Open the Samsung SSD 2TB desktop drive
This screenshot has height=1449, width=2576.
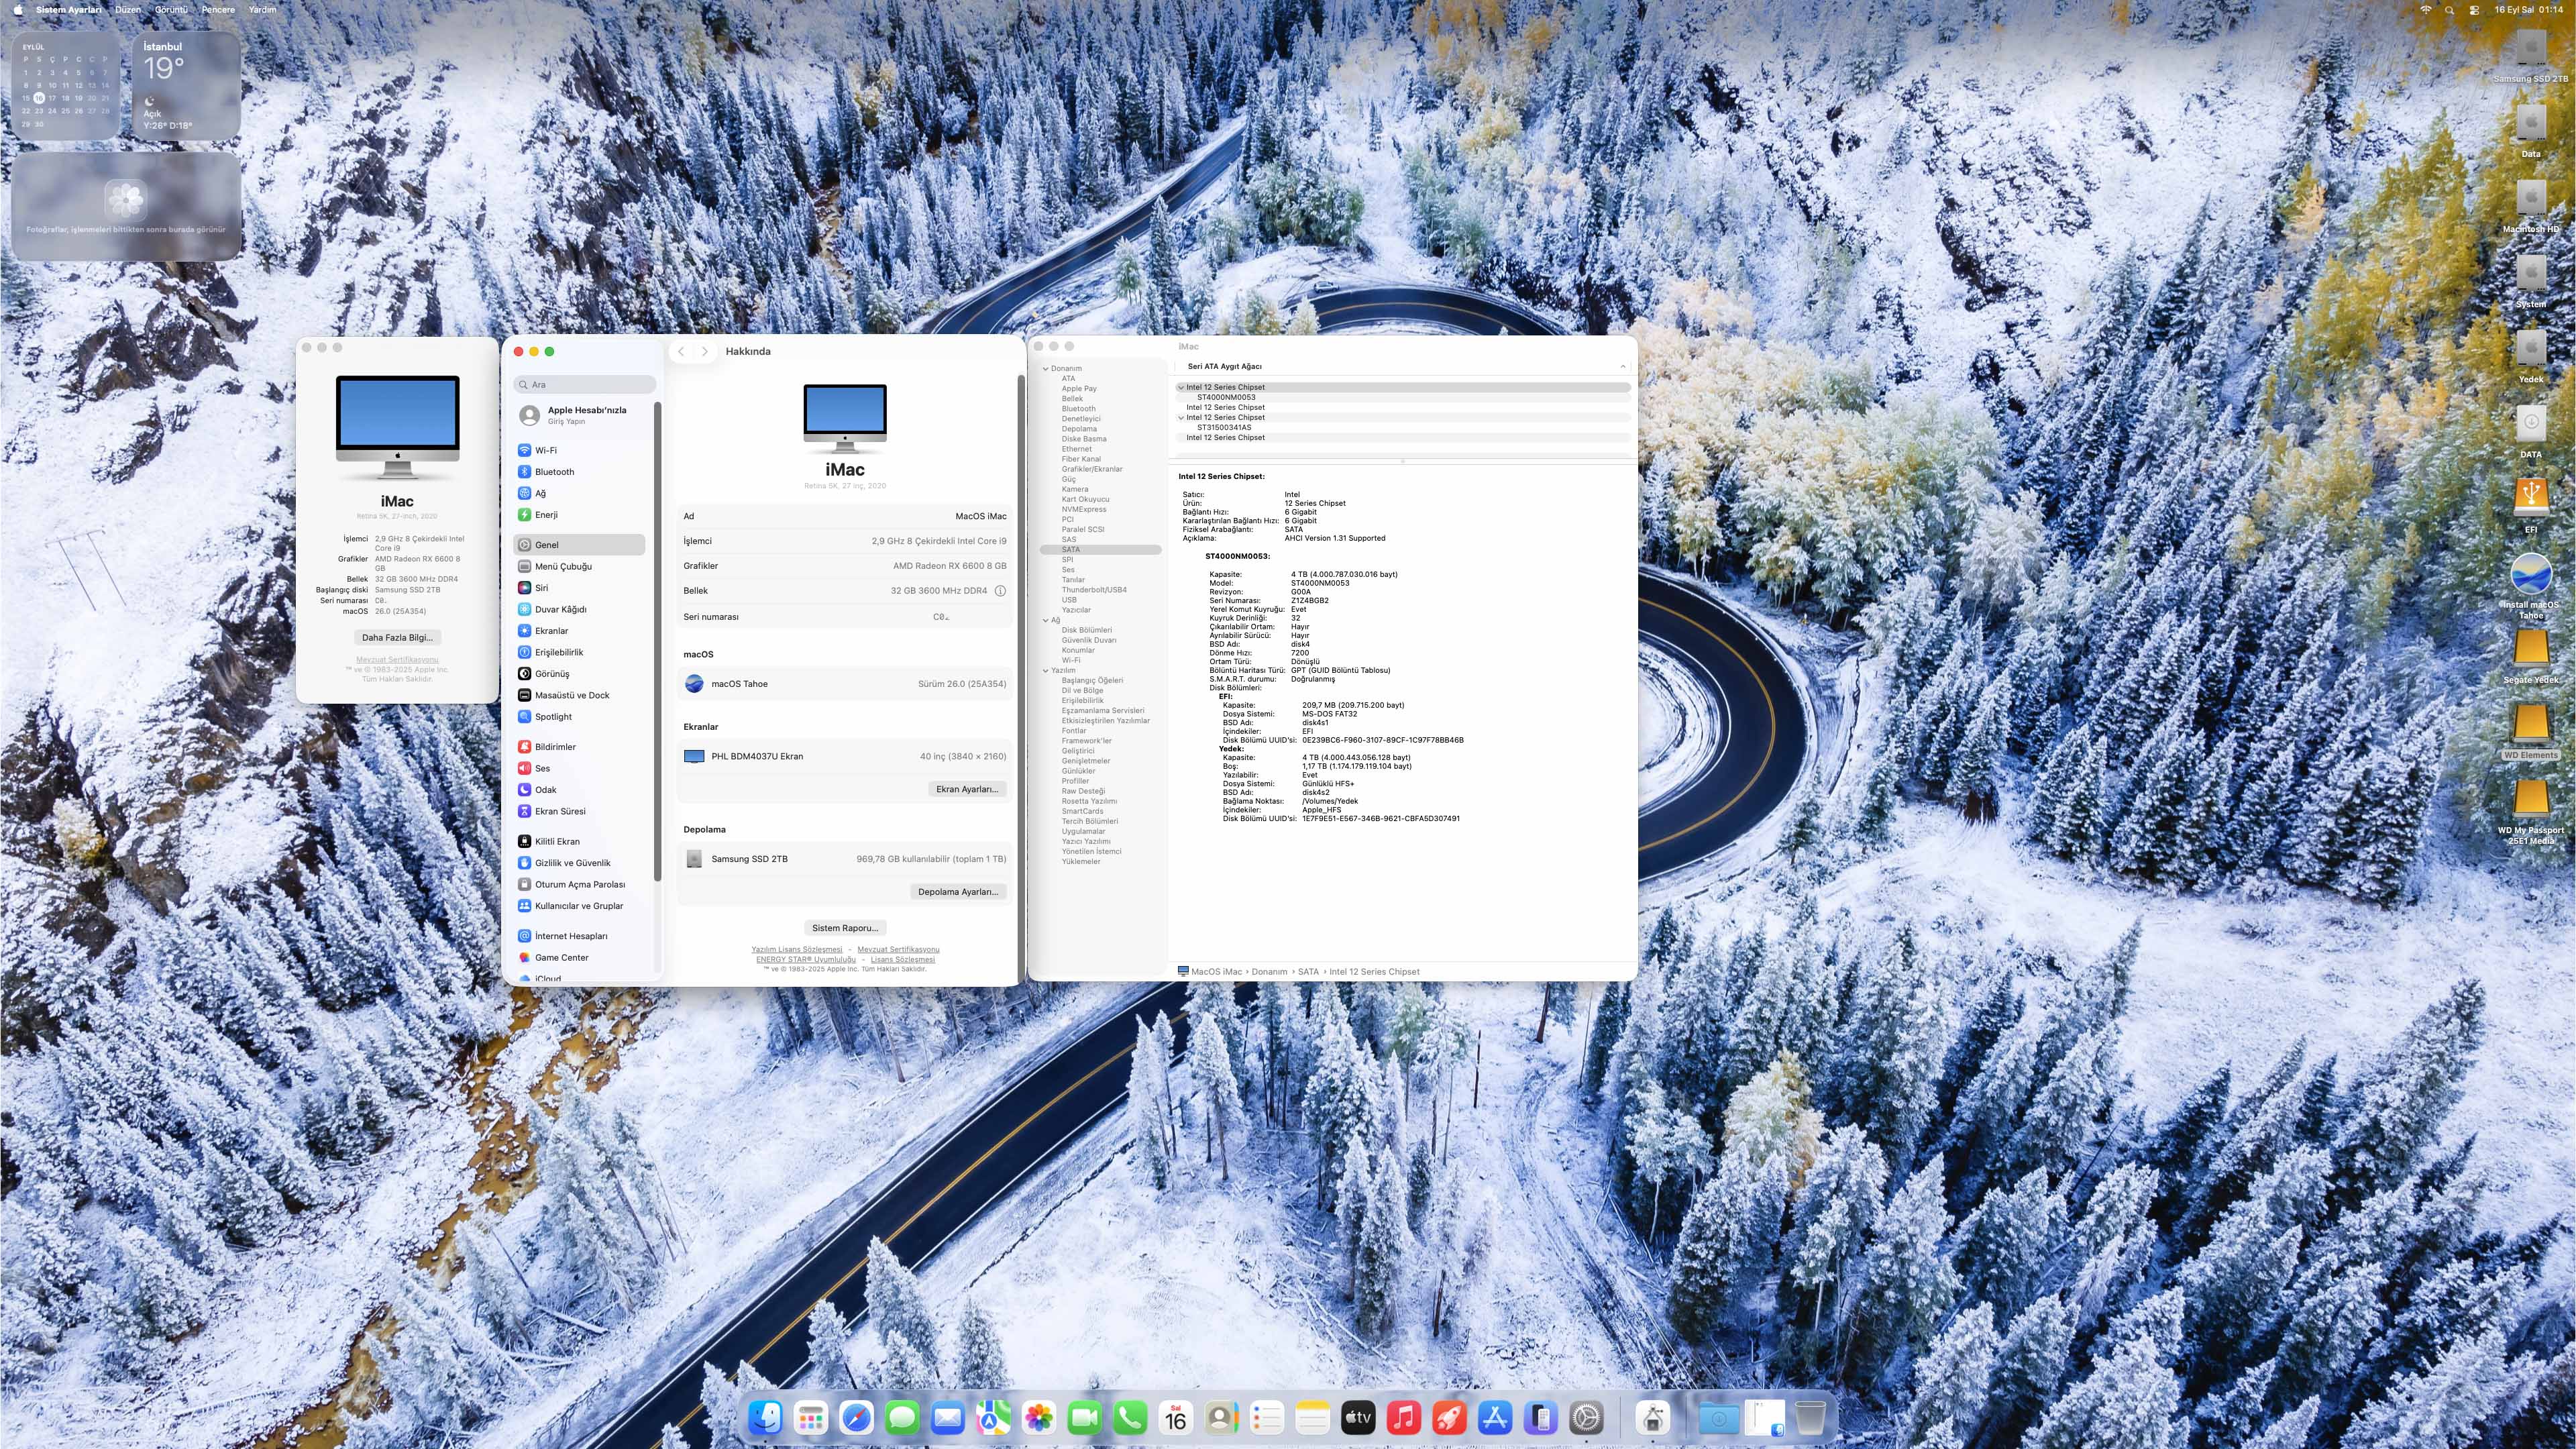coord(2530,56)
